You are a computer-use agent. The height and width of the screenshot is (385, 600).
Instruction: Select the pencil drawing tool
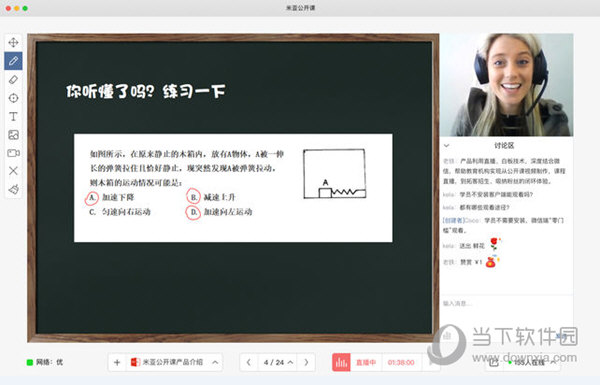coord(13,61)
